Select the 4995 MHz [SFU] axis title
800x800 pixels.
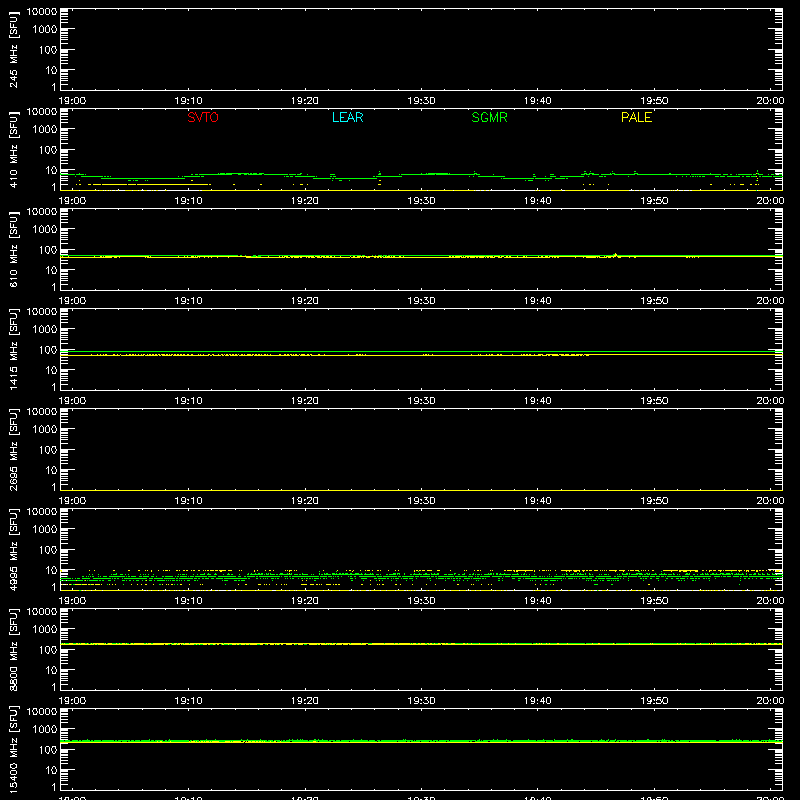pos(14,549)
